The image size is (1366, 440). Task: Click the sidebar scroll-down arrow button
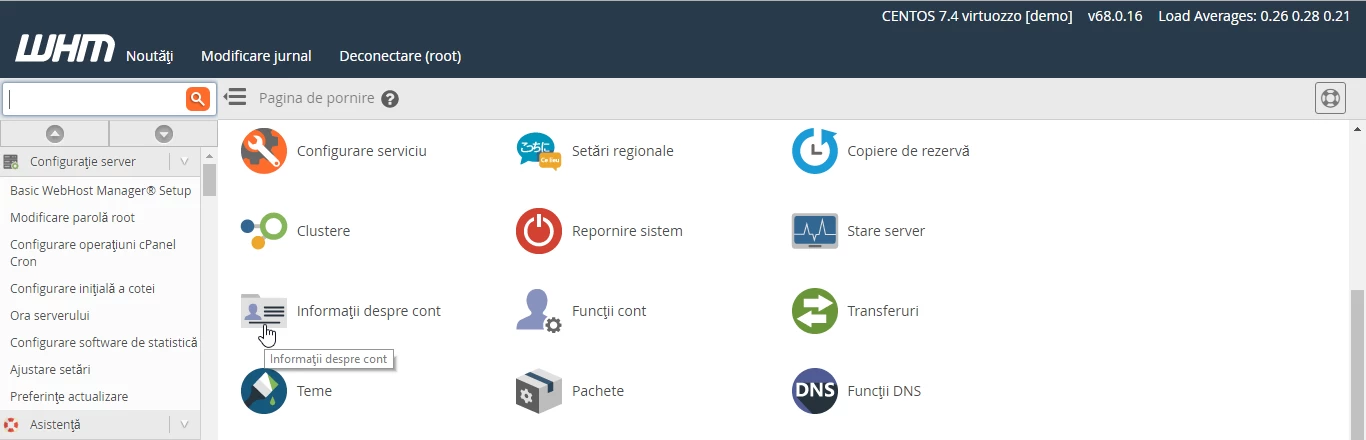tap(163, 133)
